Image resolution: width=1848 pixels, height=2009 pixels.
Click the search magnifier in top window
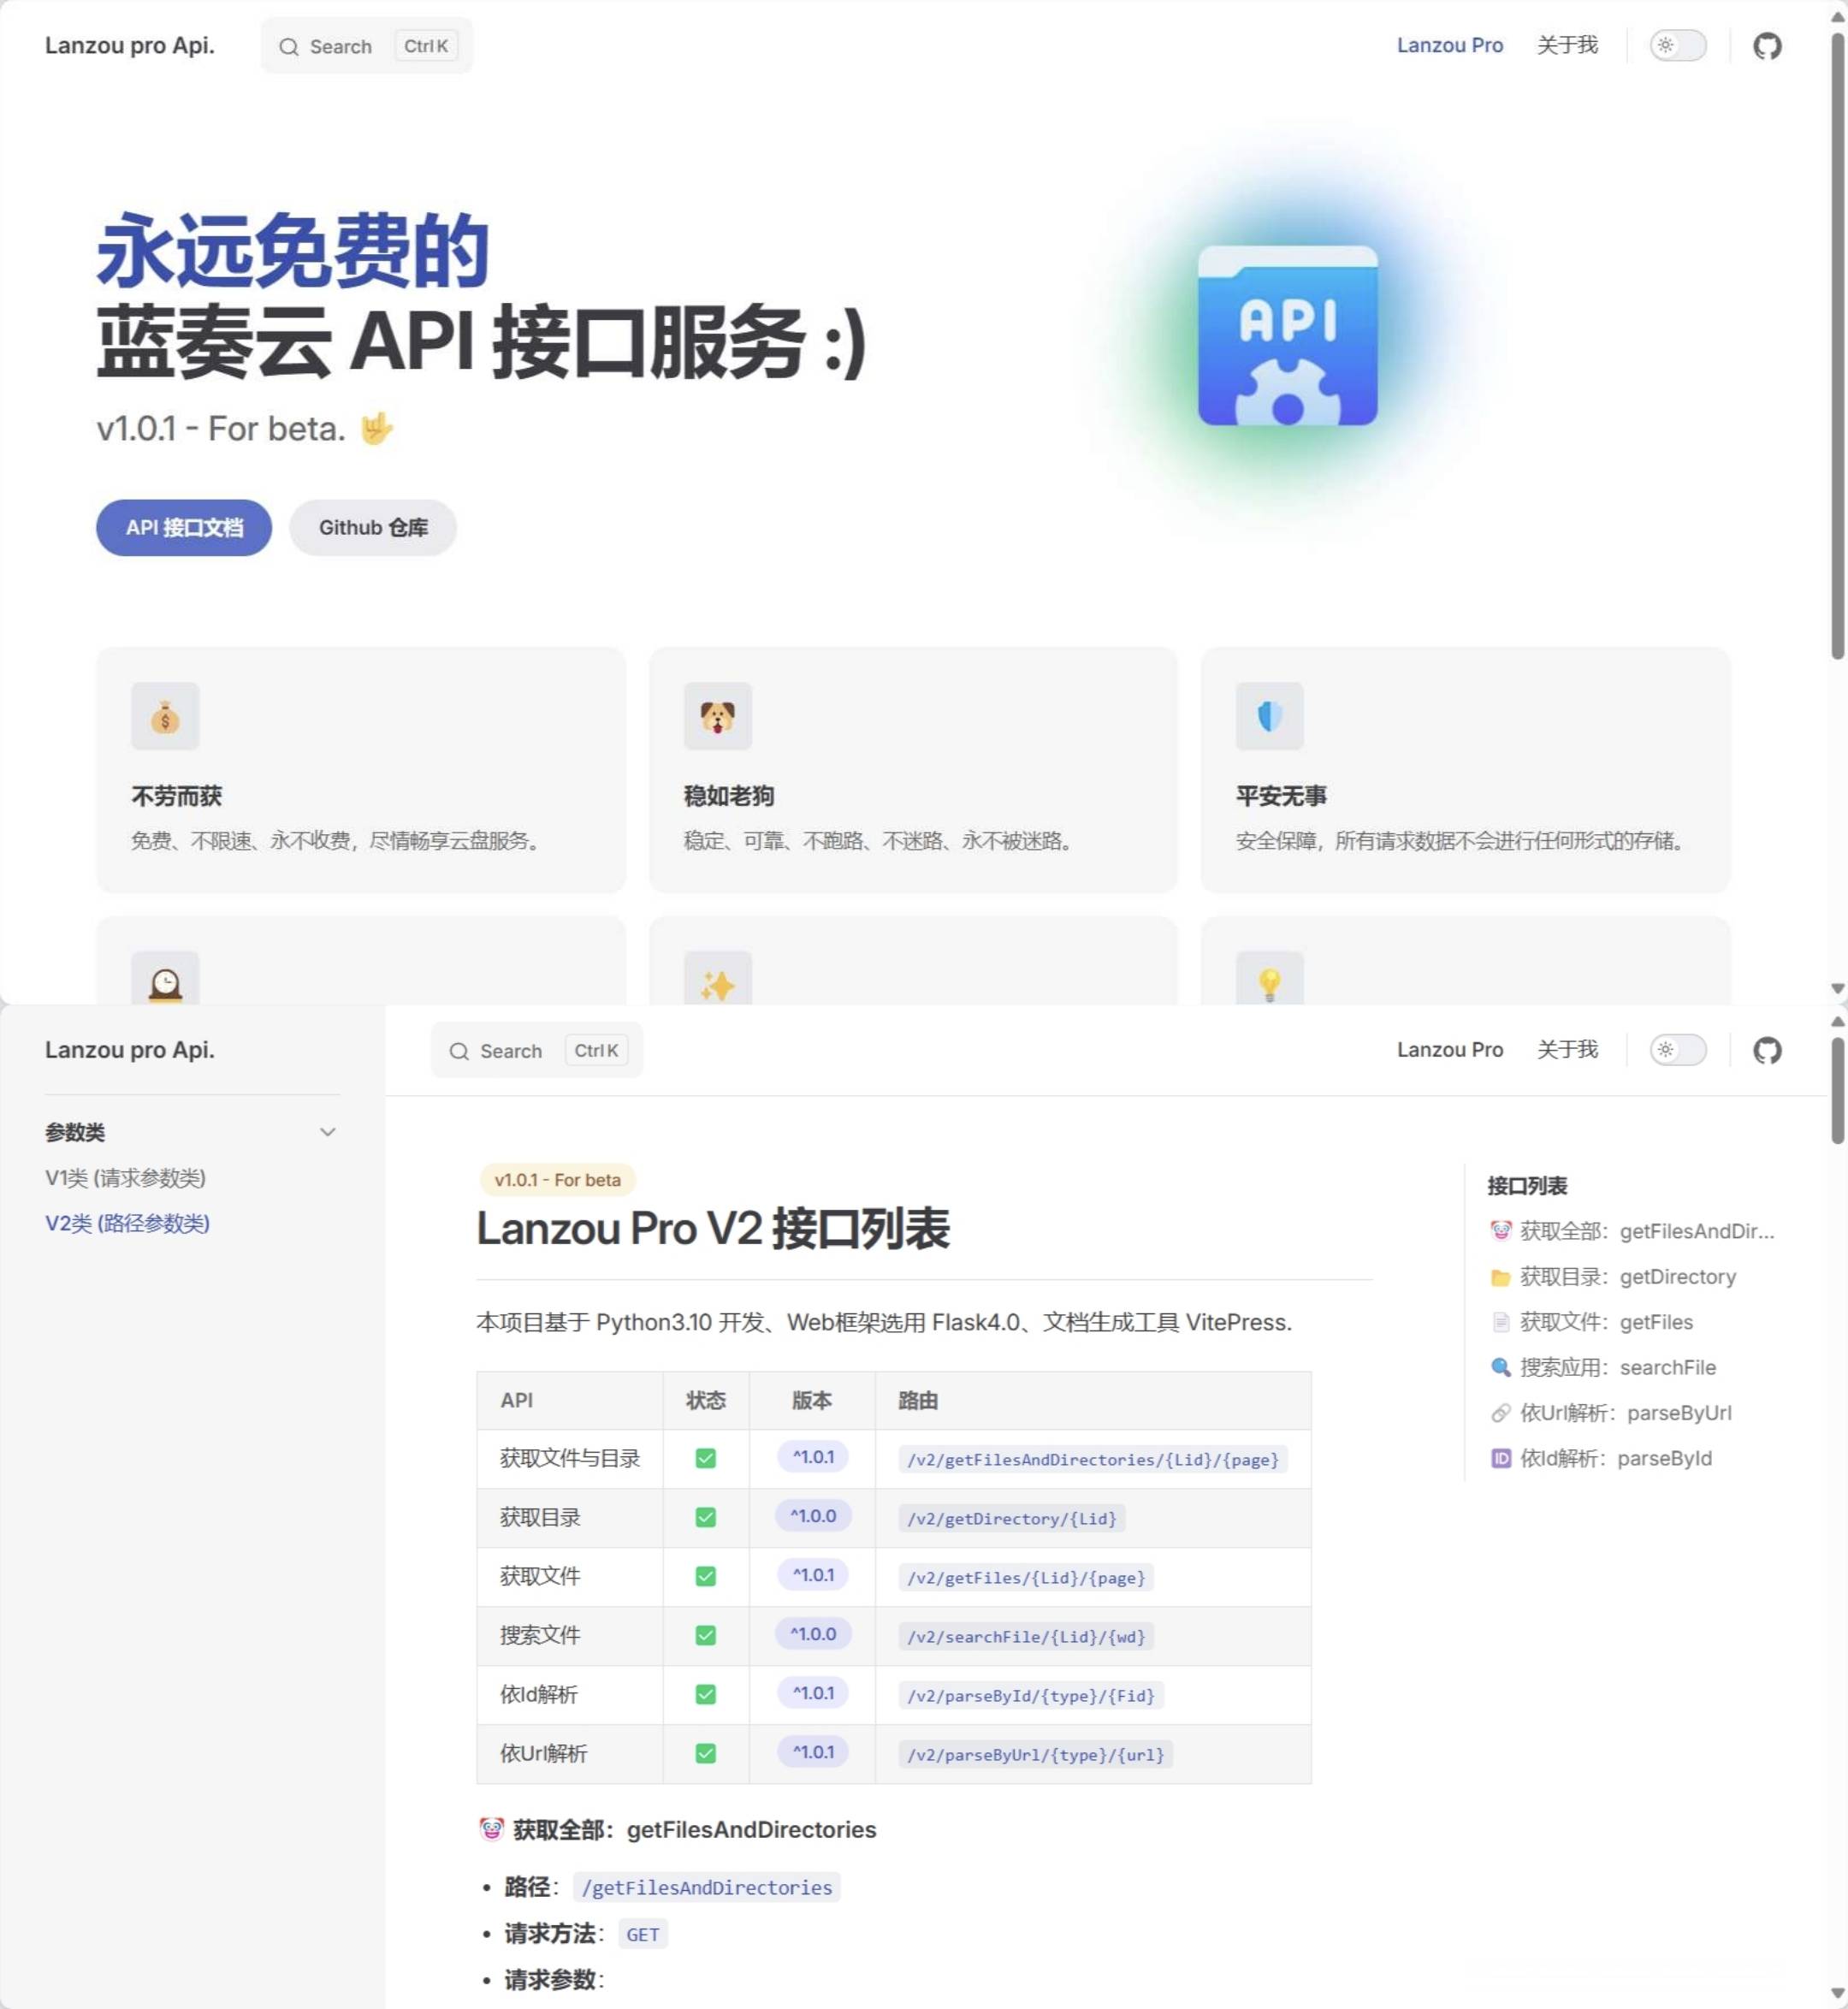tap(289, 47)
